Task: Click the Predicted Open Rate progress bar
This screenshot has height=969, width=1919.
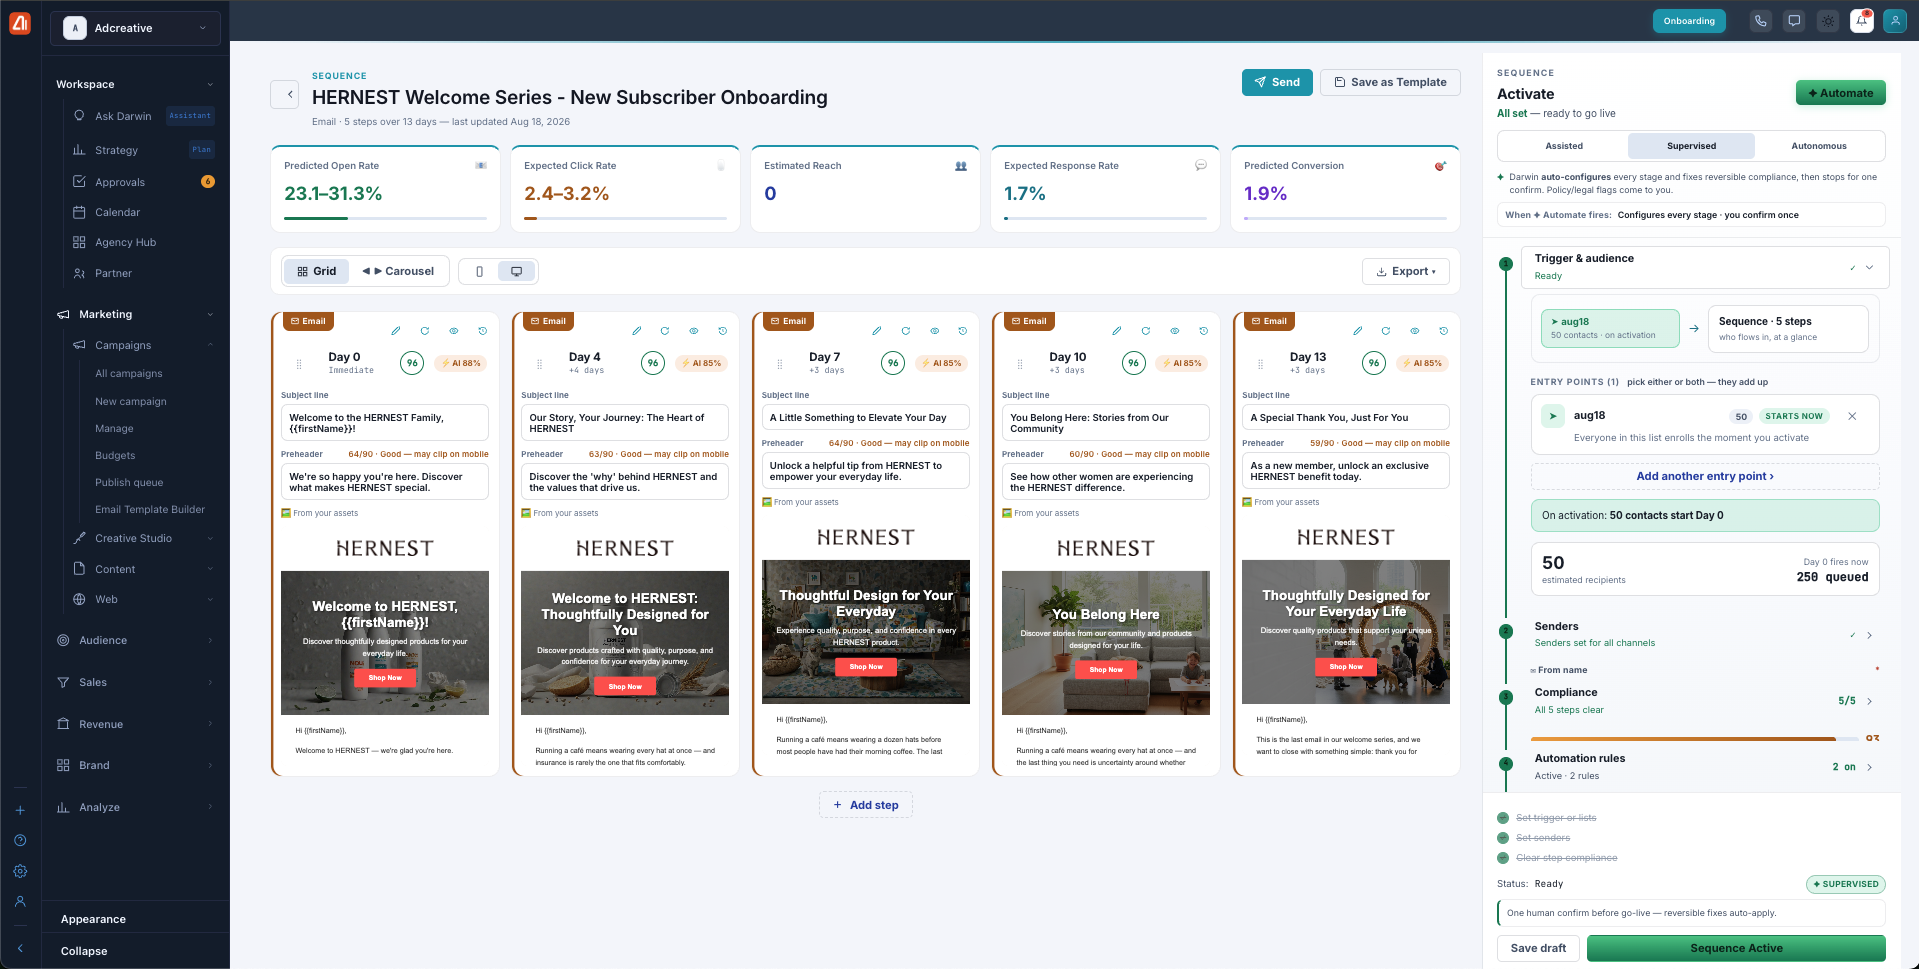Action: (385, 218)
